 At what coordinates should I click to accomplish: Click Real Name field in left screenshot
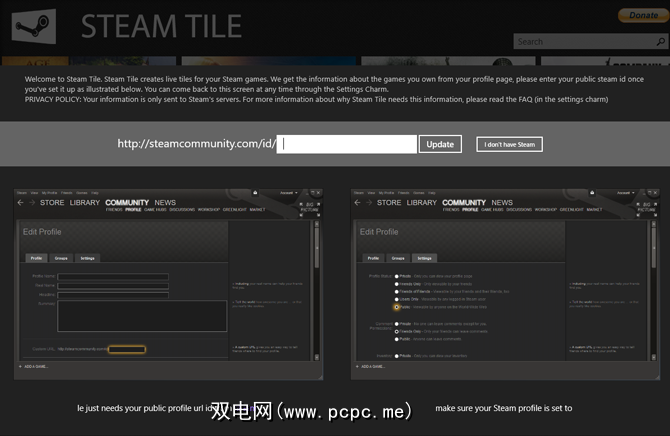click(x=113, y=286)
